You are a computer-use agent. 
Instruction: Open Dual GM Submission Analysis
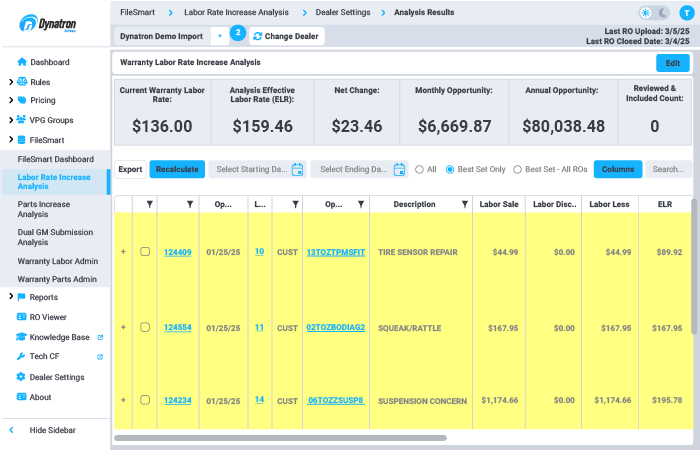point(56,237)
